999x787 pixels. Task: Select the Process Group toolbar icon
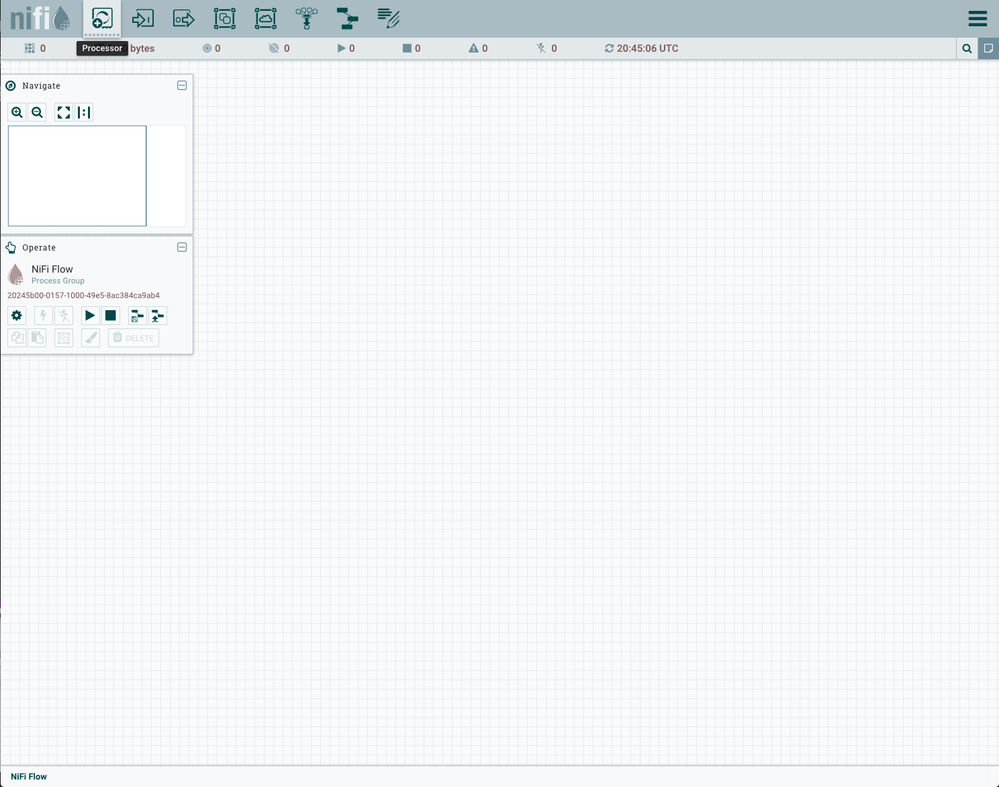(224, 18)
